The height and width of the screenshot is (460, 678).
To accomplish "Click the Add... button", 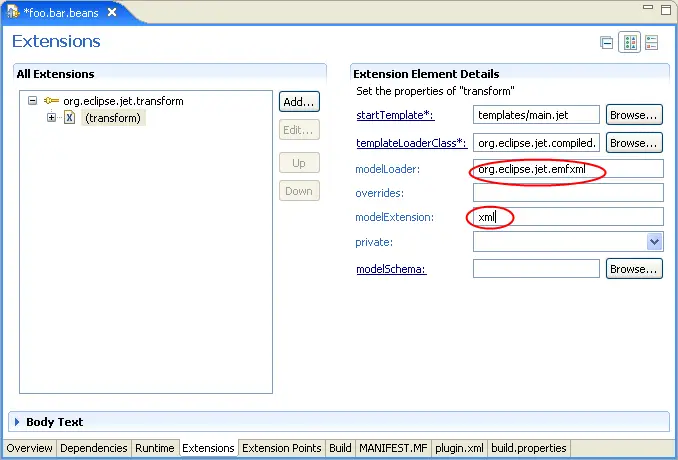I will coord(299,102).
